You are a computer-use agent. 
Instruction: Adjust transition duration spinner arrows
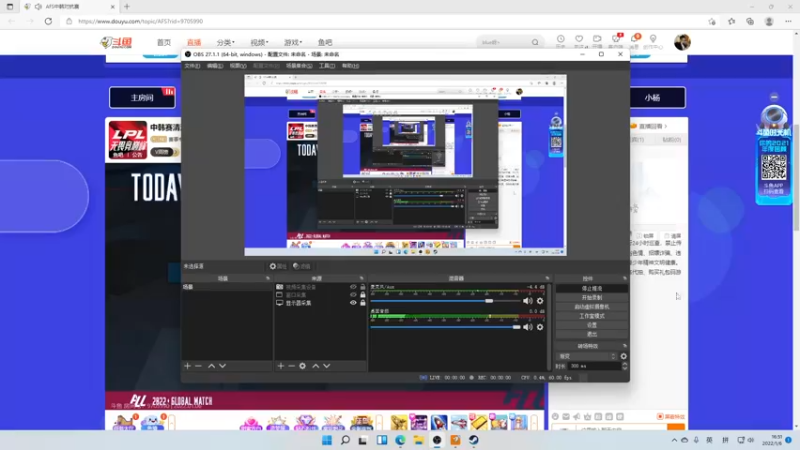[x=624, y=366]
